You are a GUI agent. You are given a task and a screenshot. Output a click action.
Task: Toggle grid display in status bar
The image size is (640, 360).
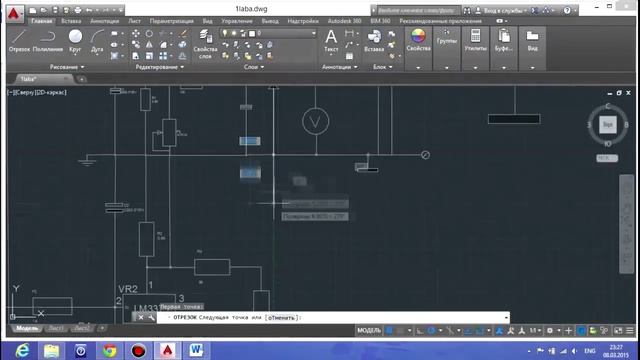pos(389,330)
